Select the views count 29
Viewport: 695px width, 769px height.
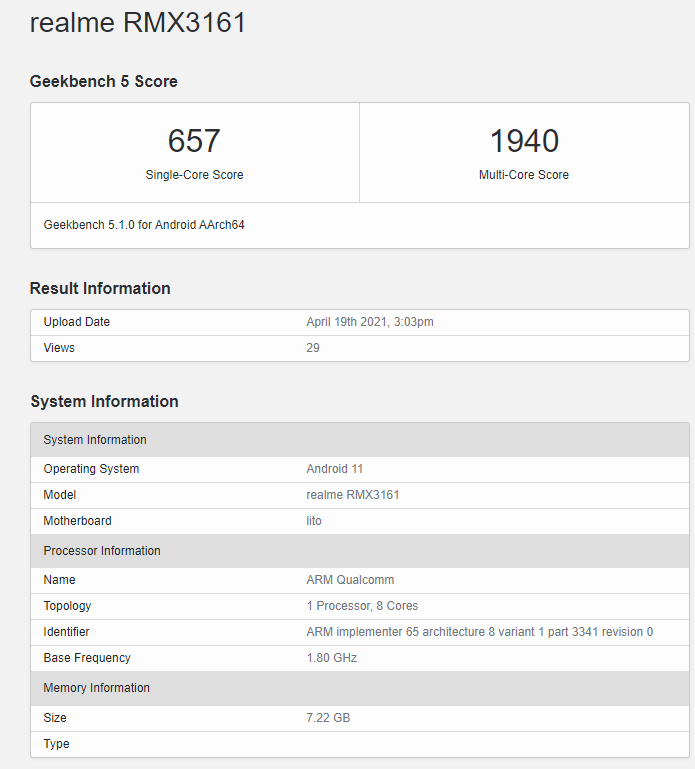313,348
